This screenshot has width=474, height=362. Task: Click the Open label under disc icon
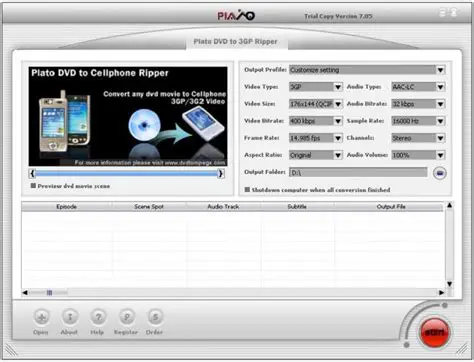pyautogui.click(x=41, y=332)
